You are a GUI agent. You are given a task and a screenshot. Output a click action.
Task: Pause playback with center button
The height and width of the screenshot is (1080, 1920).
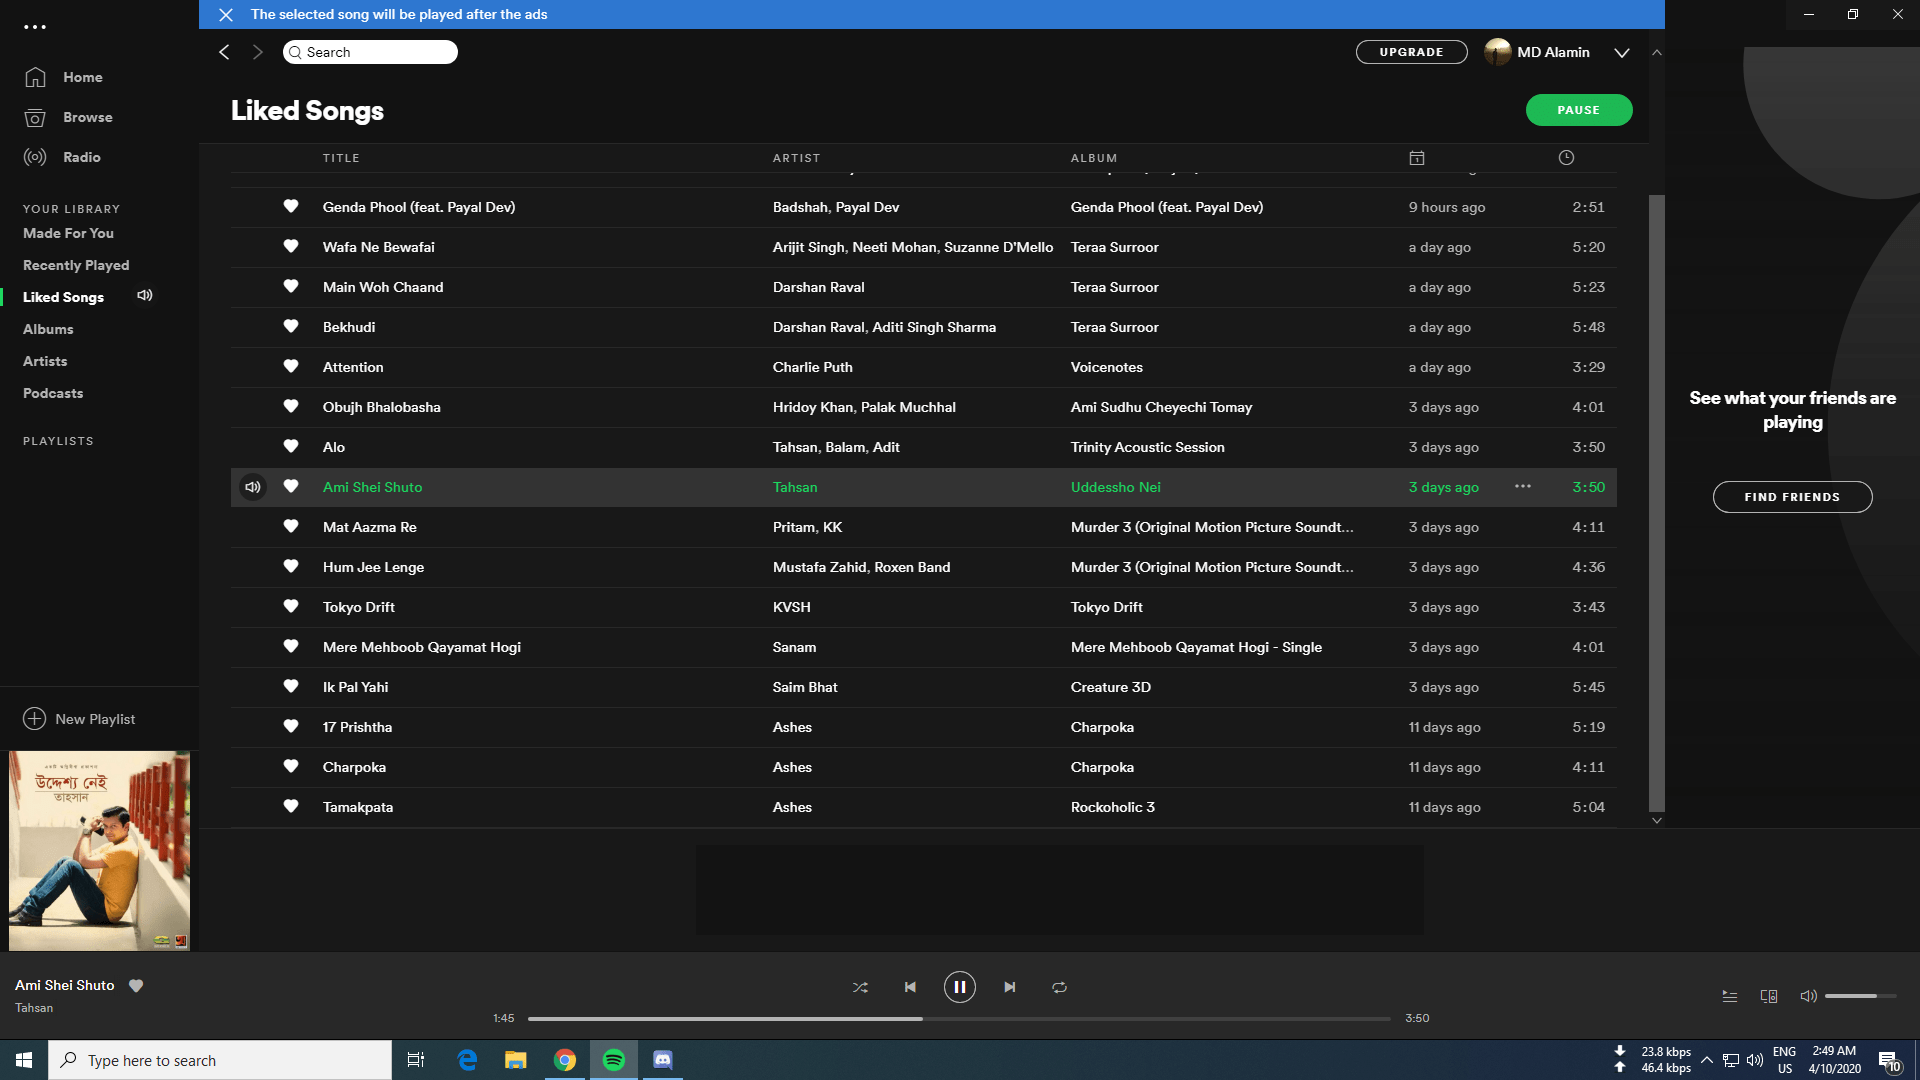[x=959, y=987]
